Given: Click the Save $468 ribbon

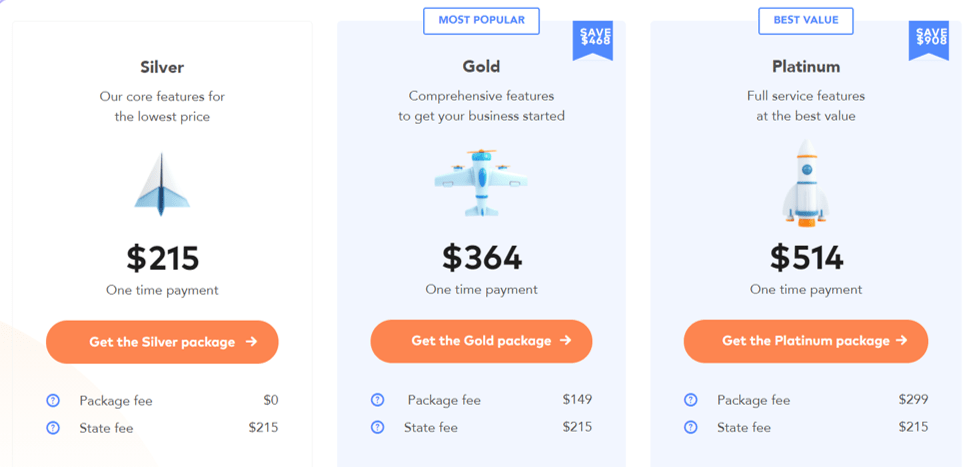Looking at the screenshot, I should pos(594,39).
